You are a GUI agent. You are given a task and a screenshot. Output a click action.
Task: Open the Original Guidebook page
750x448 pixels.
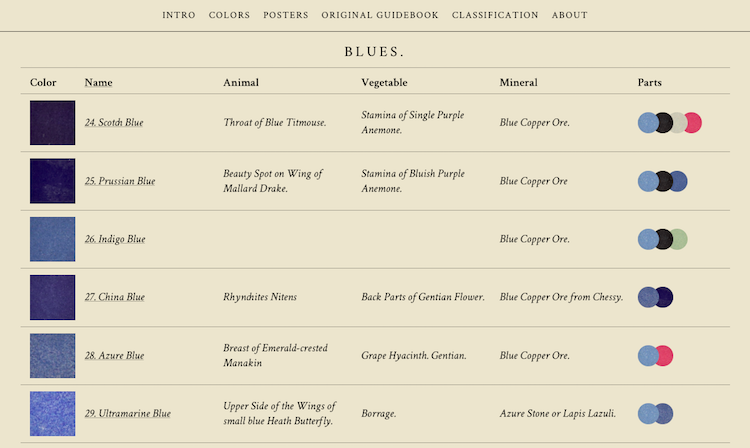(380, 15)
